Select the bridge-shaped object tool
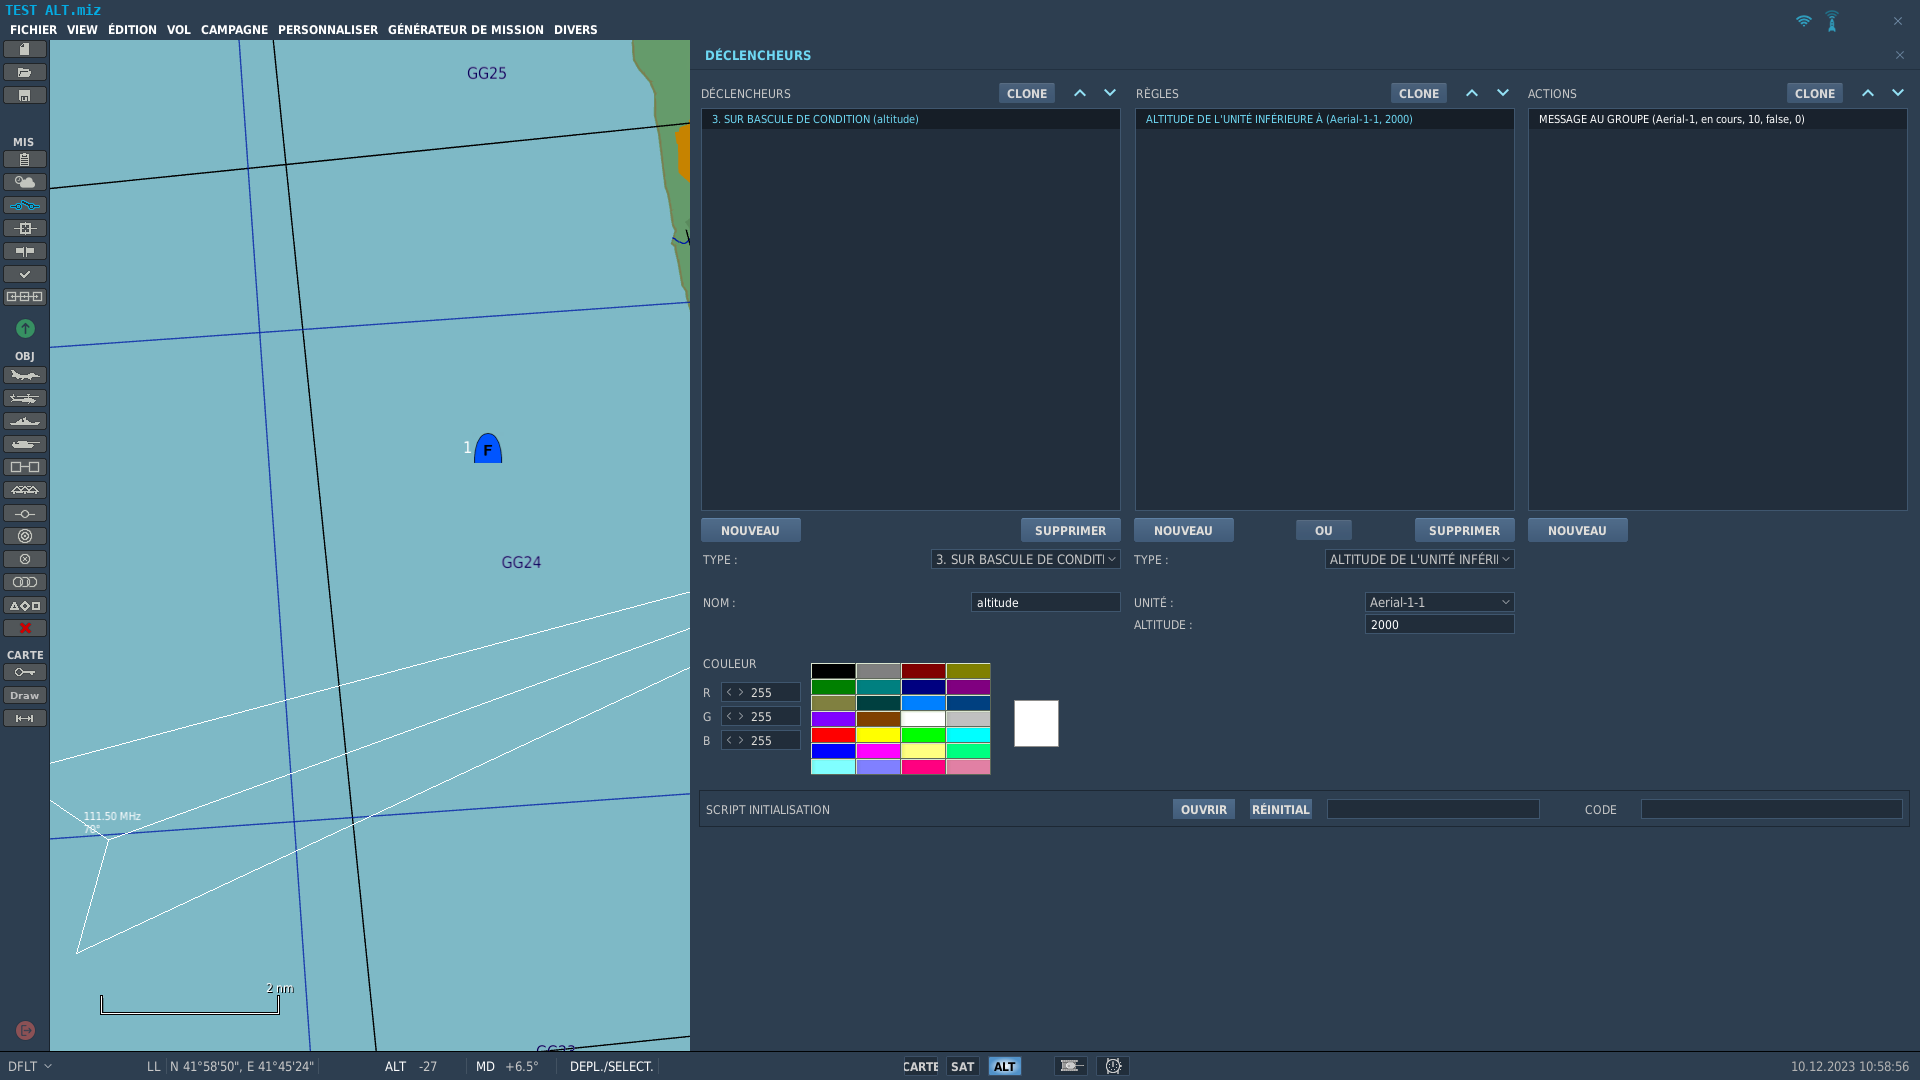This screenshot has width=1920, height=1080. pyautogui.click(x=25, y=490)
